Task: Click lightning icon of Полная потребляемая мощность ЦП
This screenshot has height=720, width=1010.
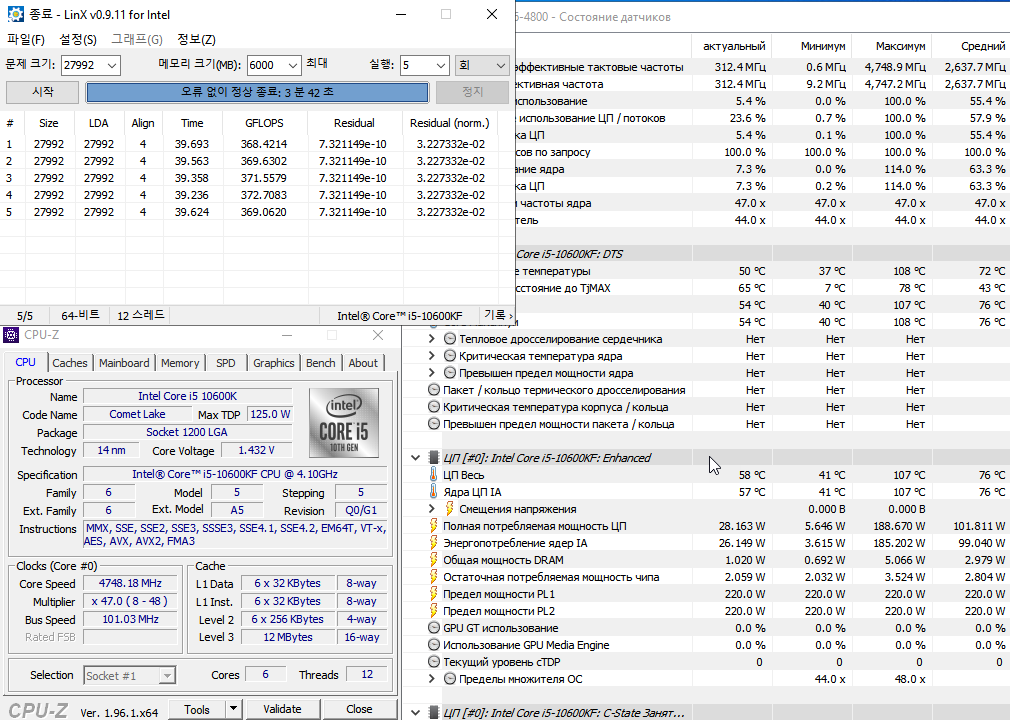Action: [434, 526]
